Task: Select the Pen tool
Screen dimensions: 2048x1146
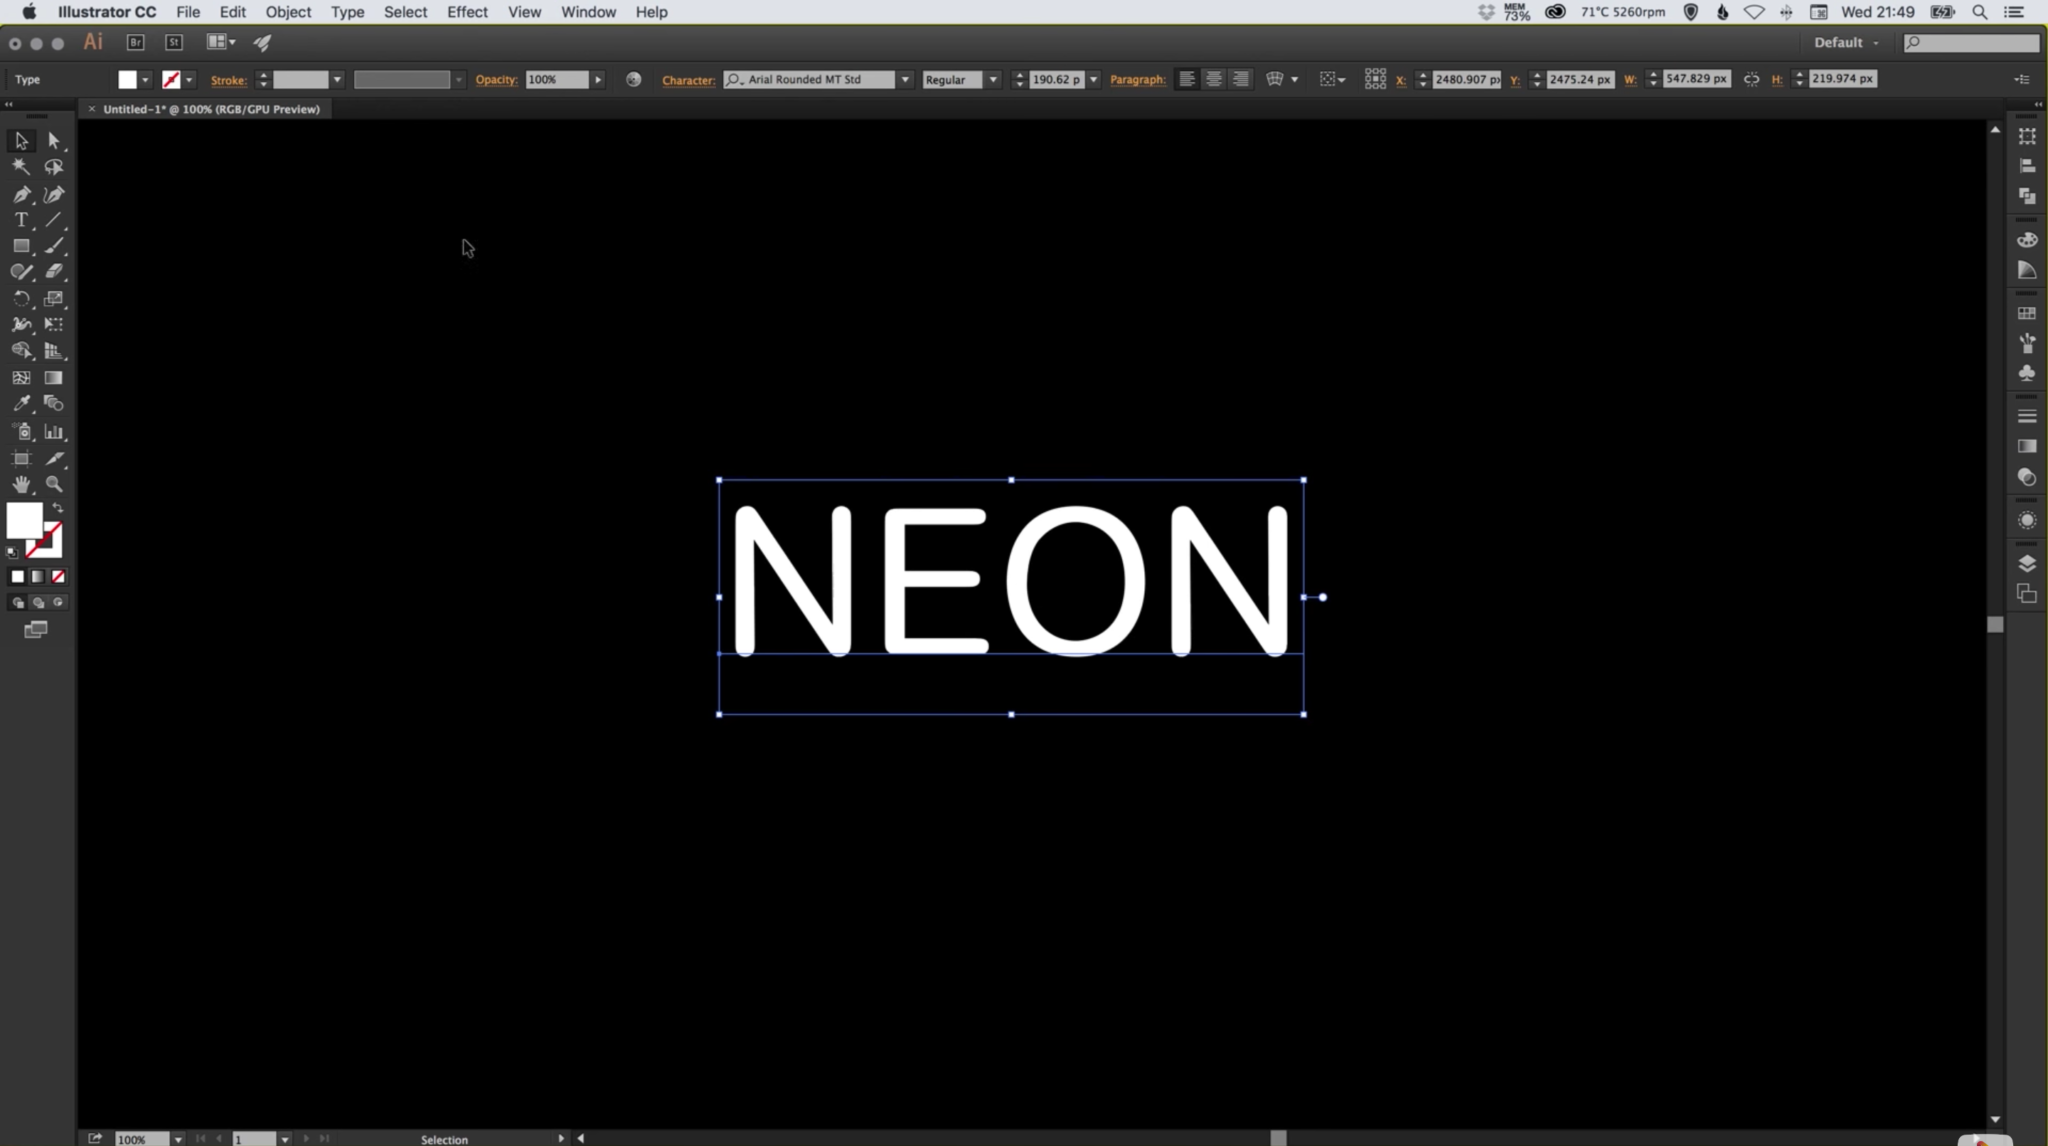Action: tap(21, 194)
